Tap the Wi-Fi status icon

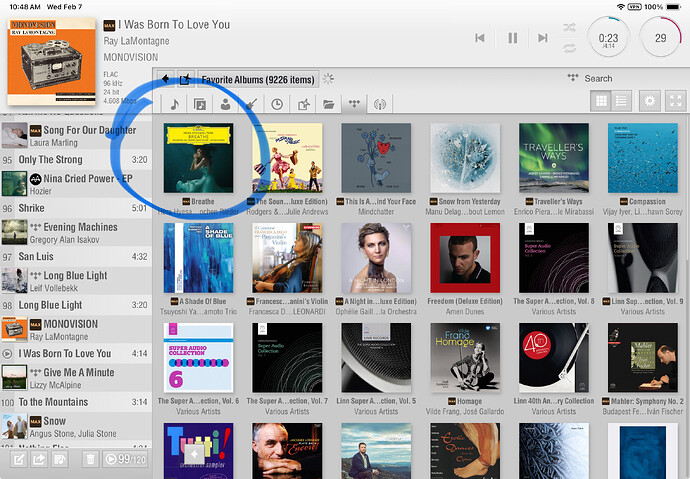[621, 7]
